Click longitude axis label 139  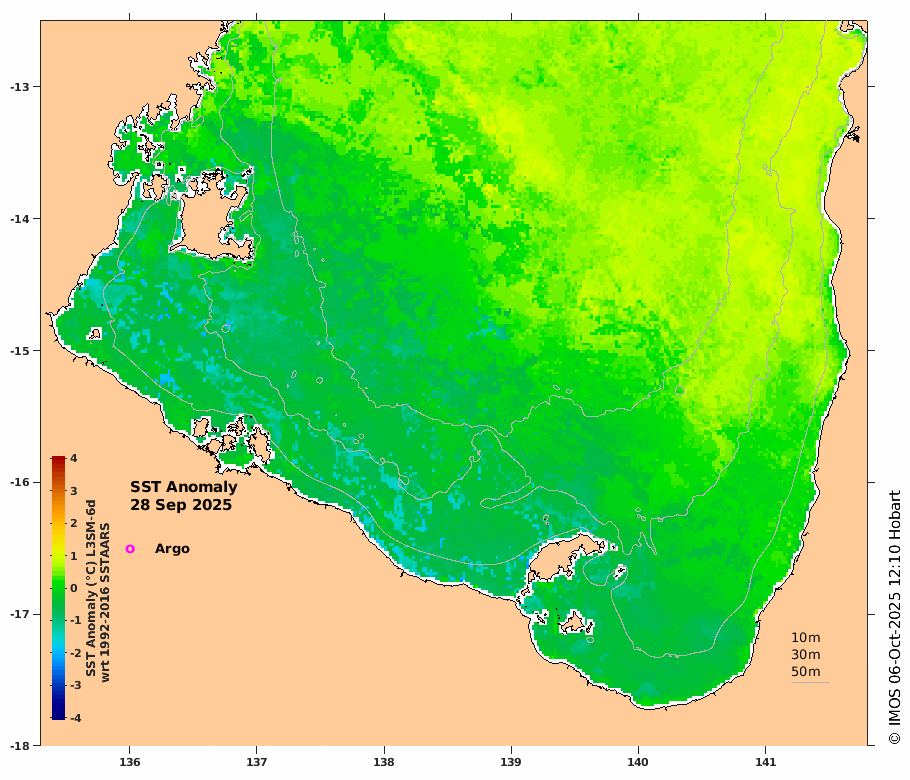511,762
